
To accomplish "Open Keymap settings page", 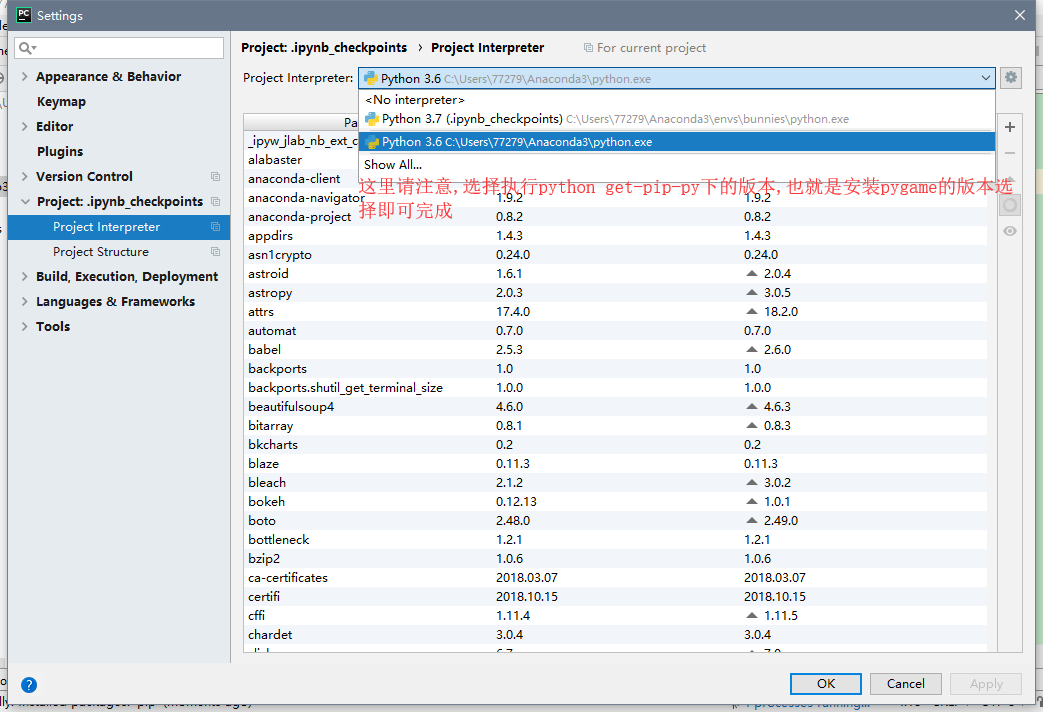I will 61,102.
